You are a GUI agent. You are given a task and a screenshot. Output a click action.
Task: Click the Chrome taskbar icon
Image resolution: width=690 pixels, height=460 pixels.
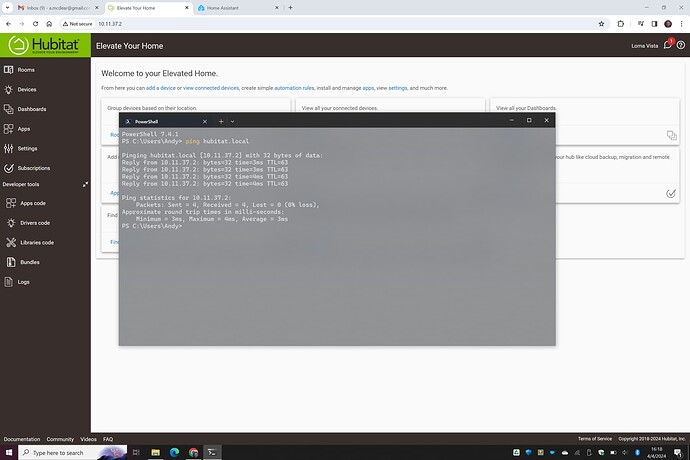click(x=193, y=453)
